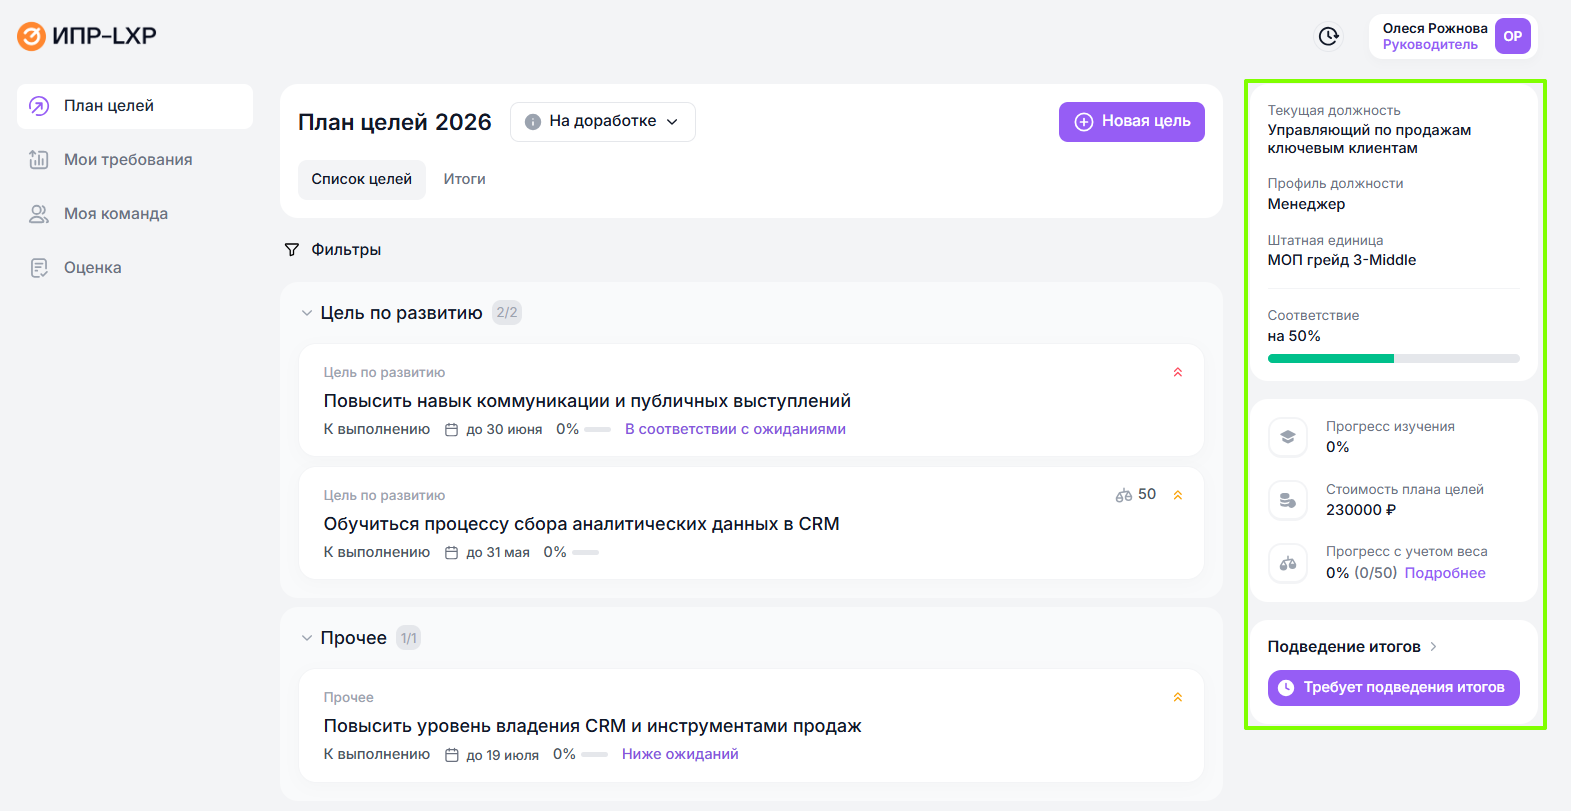Click the graduation cap icon for Прогресс изучения
Image resolution: width=1571 pixels, height=811 pixels.
click(1288, 437)
